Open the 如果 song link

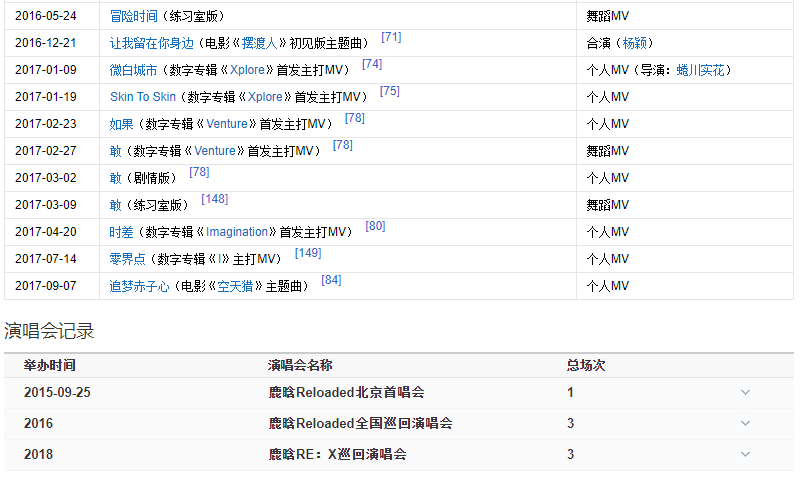tap(121, 125)
